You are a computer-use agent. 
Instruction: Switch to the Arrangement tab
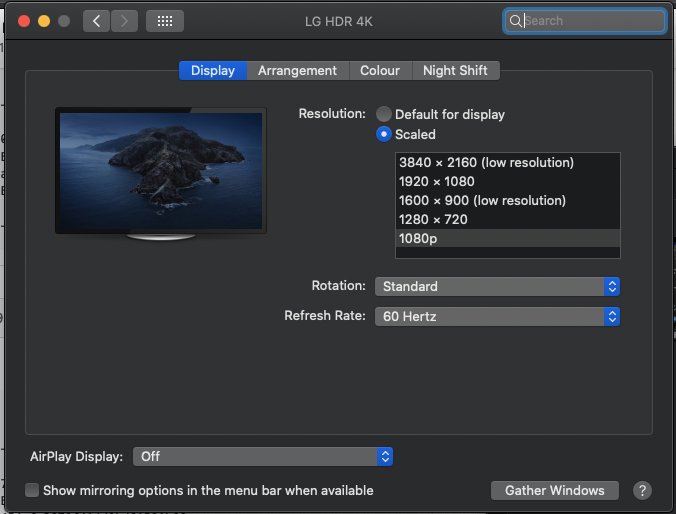coord(297,70)
